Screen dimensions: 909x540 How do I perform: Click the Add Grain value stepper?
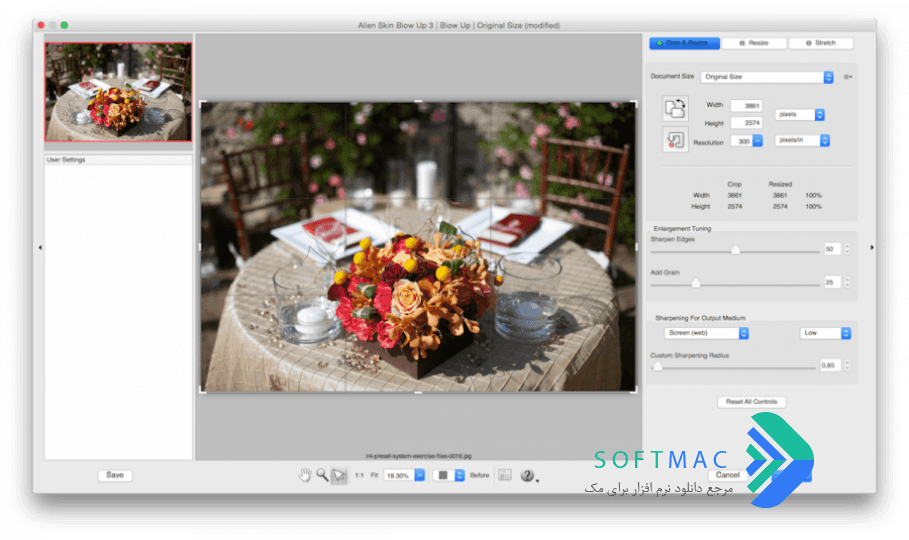point(847,282)
